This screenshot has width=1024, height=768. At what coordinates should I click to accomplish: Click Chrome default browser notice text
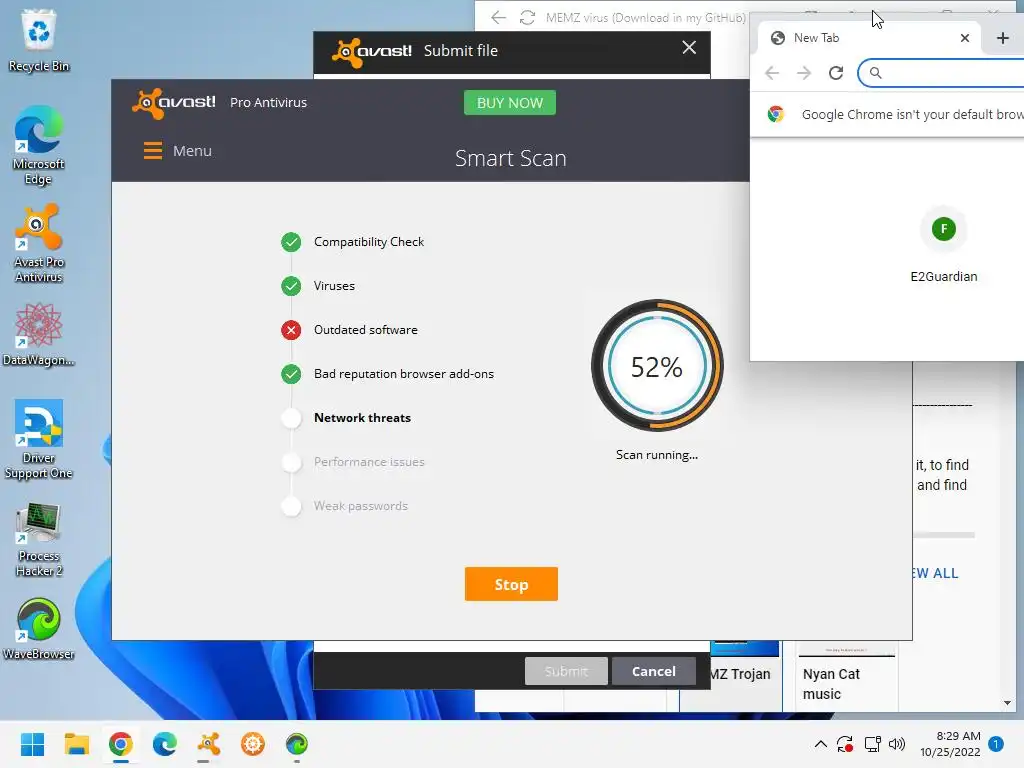(912, 114)
